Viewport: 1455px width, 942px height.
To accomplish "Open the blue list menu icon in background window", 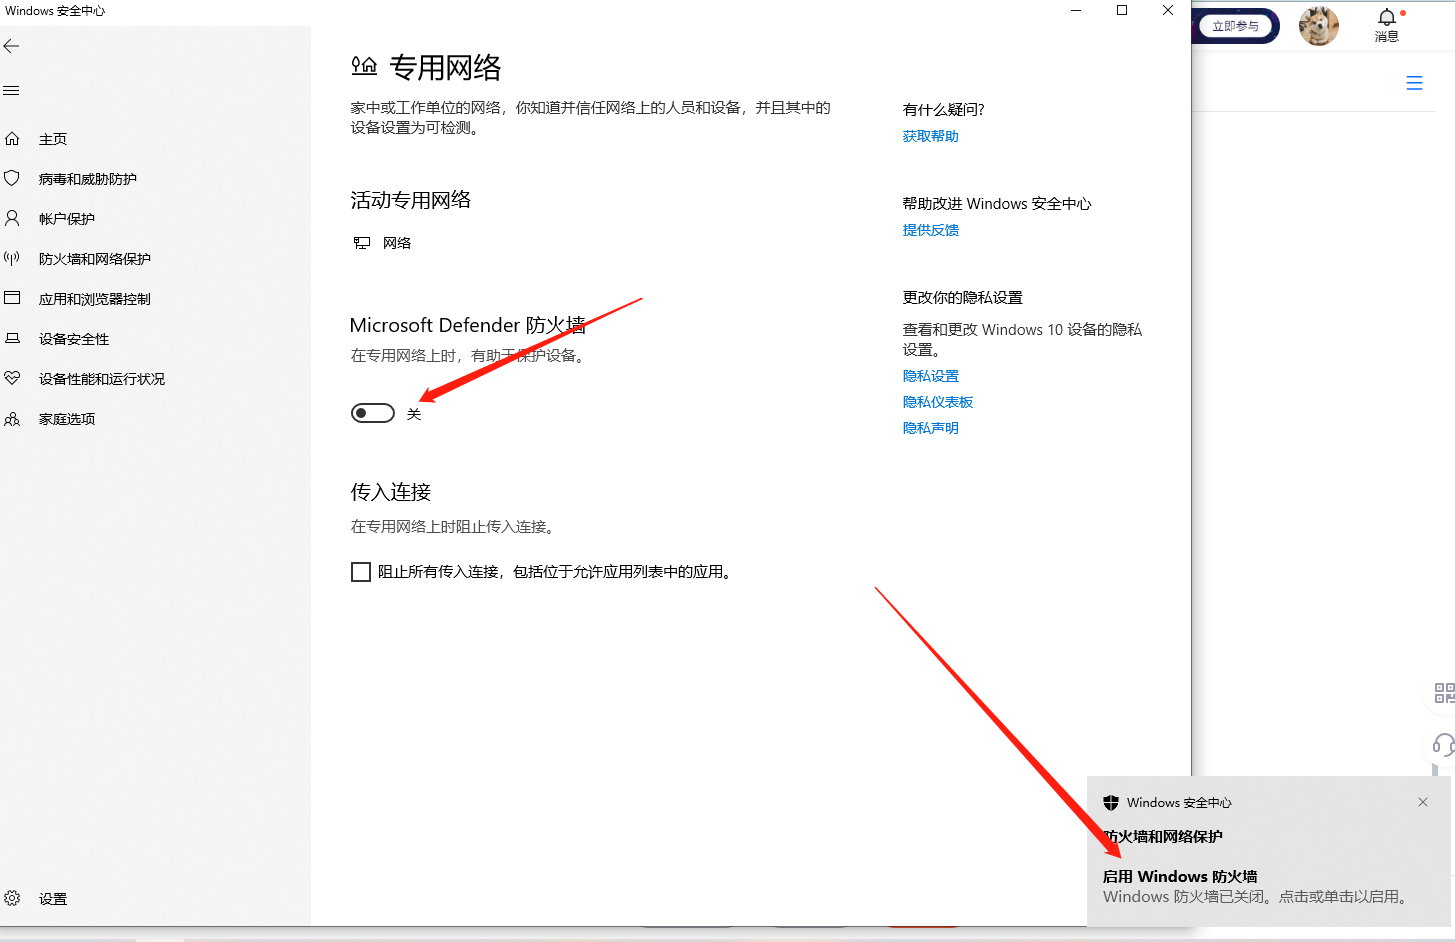I will pyautogui.click(x=1414, y=83).
